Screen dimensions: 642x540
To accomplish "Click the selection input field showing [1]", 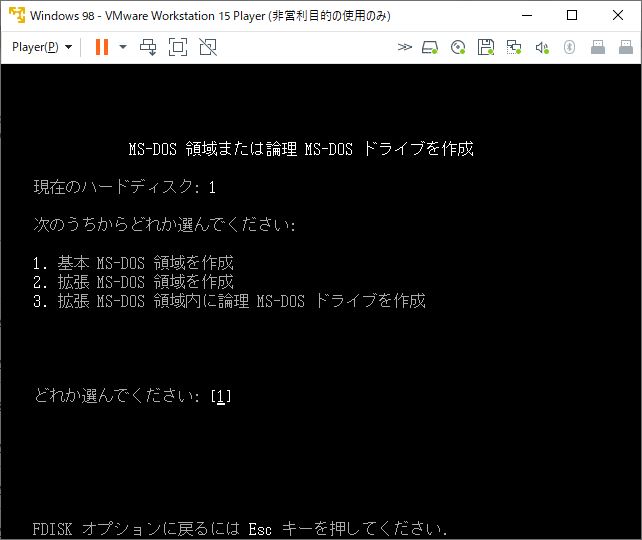I will 221,396.
